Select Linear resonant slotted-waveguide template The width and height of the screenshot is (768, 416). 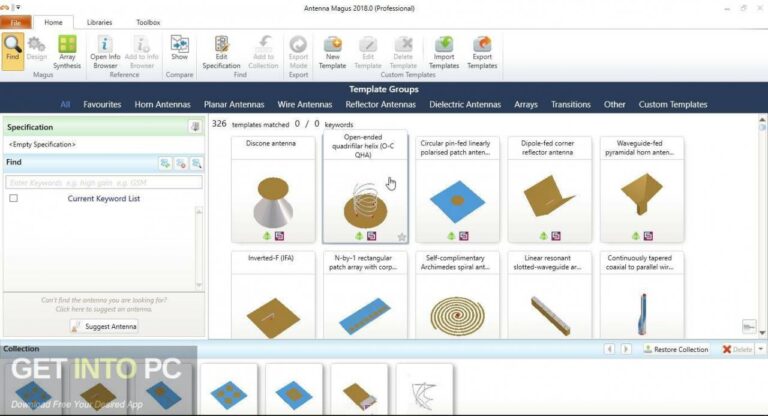coord(550,295)
